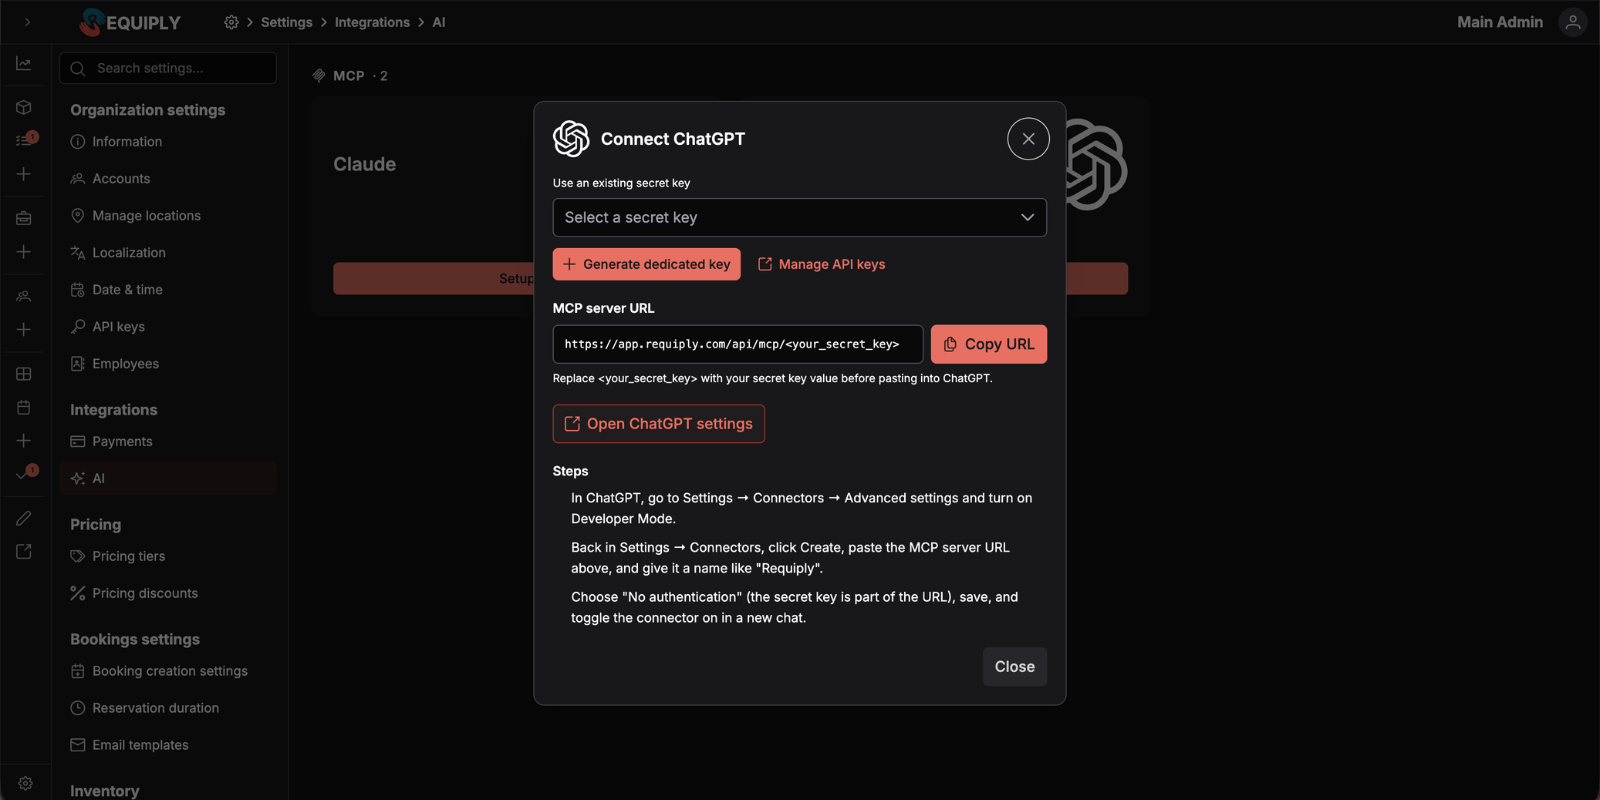Select AI under Integrations
The width and height of the screenshot is (1600, 800).
tap(168, 478)
